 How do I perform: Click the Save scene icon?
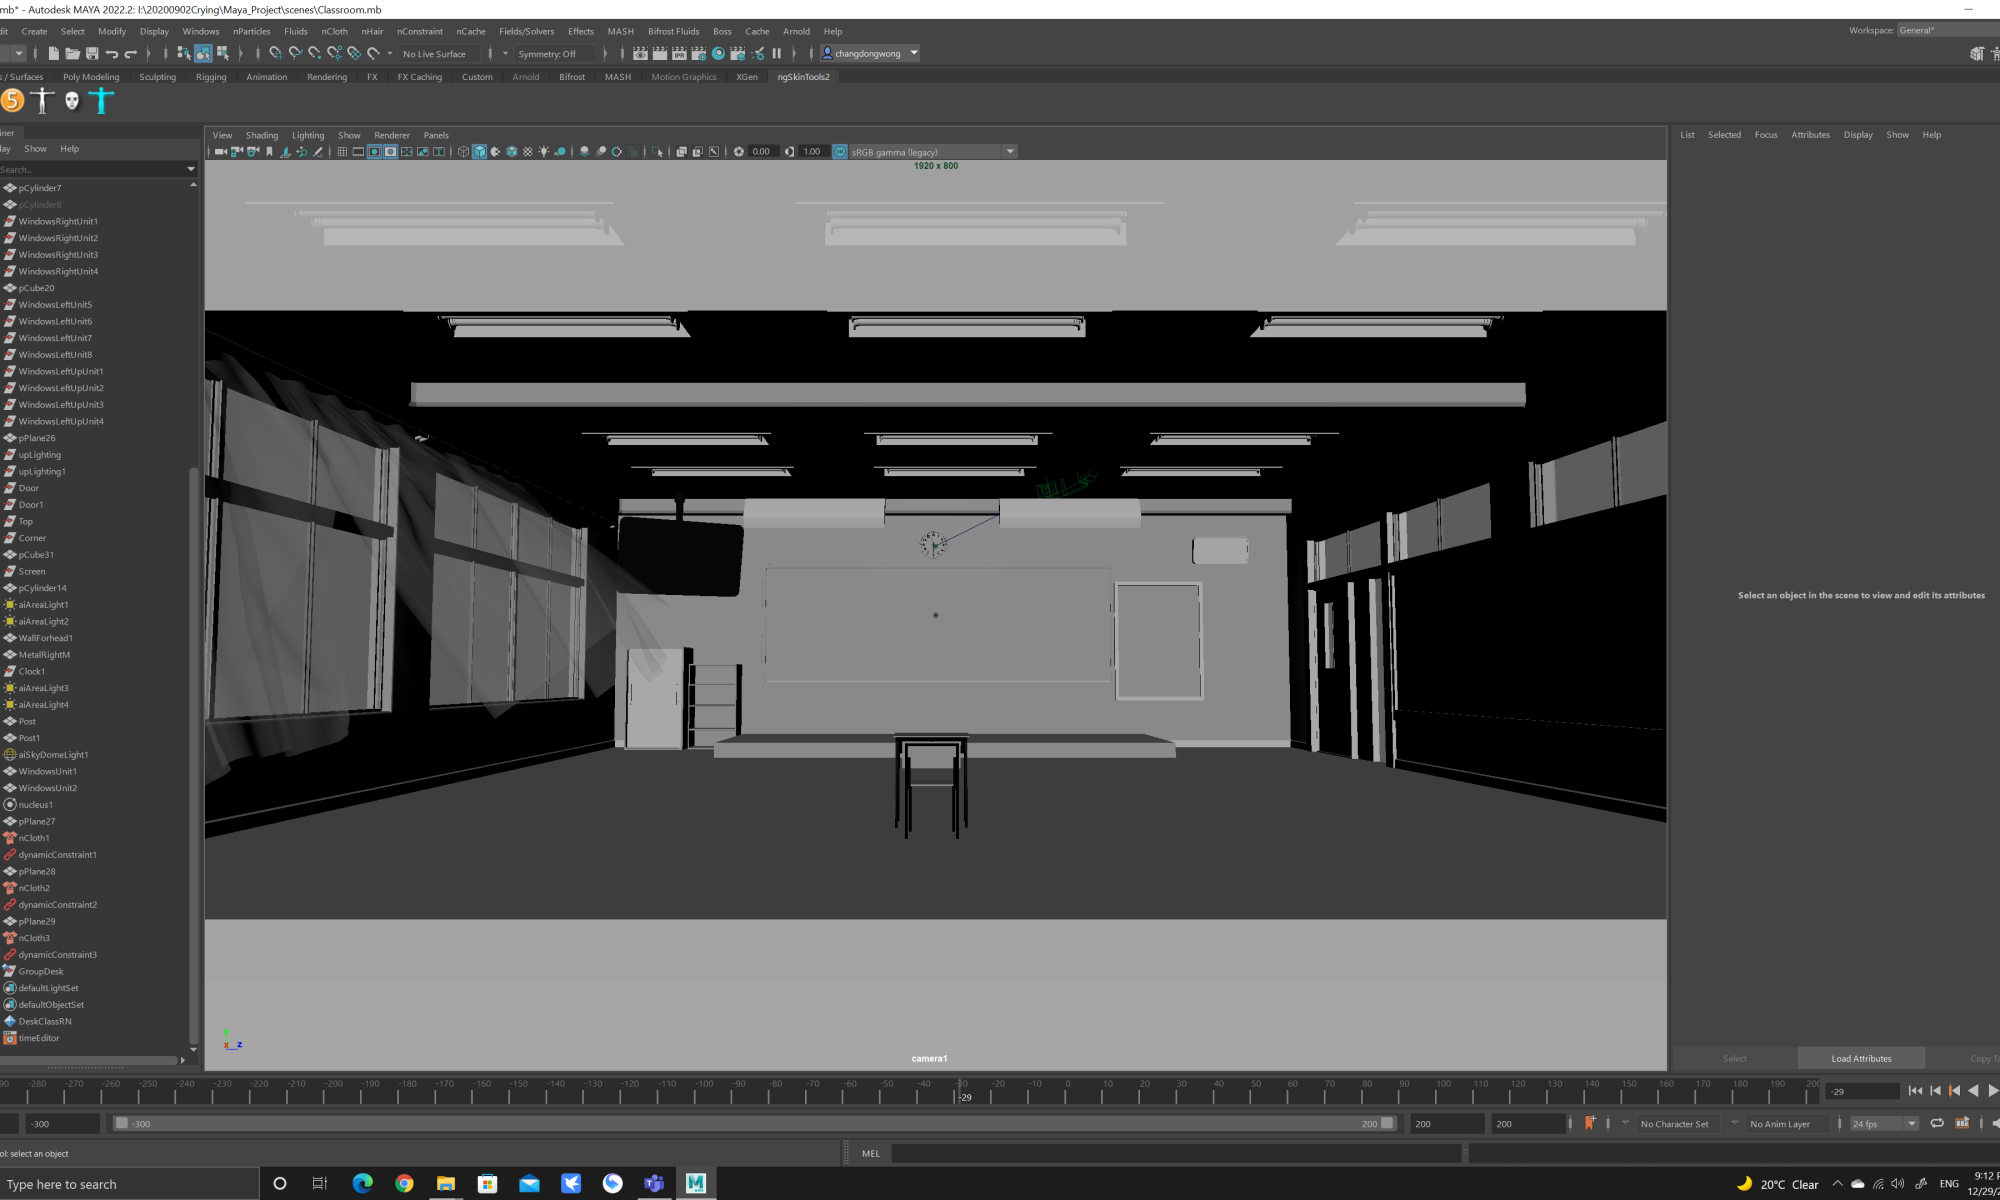pyautogui.click(x=92, y=53)
